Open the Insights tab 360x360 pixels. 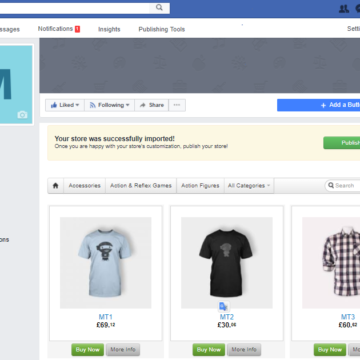[109, 29]
